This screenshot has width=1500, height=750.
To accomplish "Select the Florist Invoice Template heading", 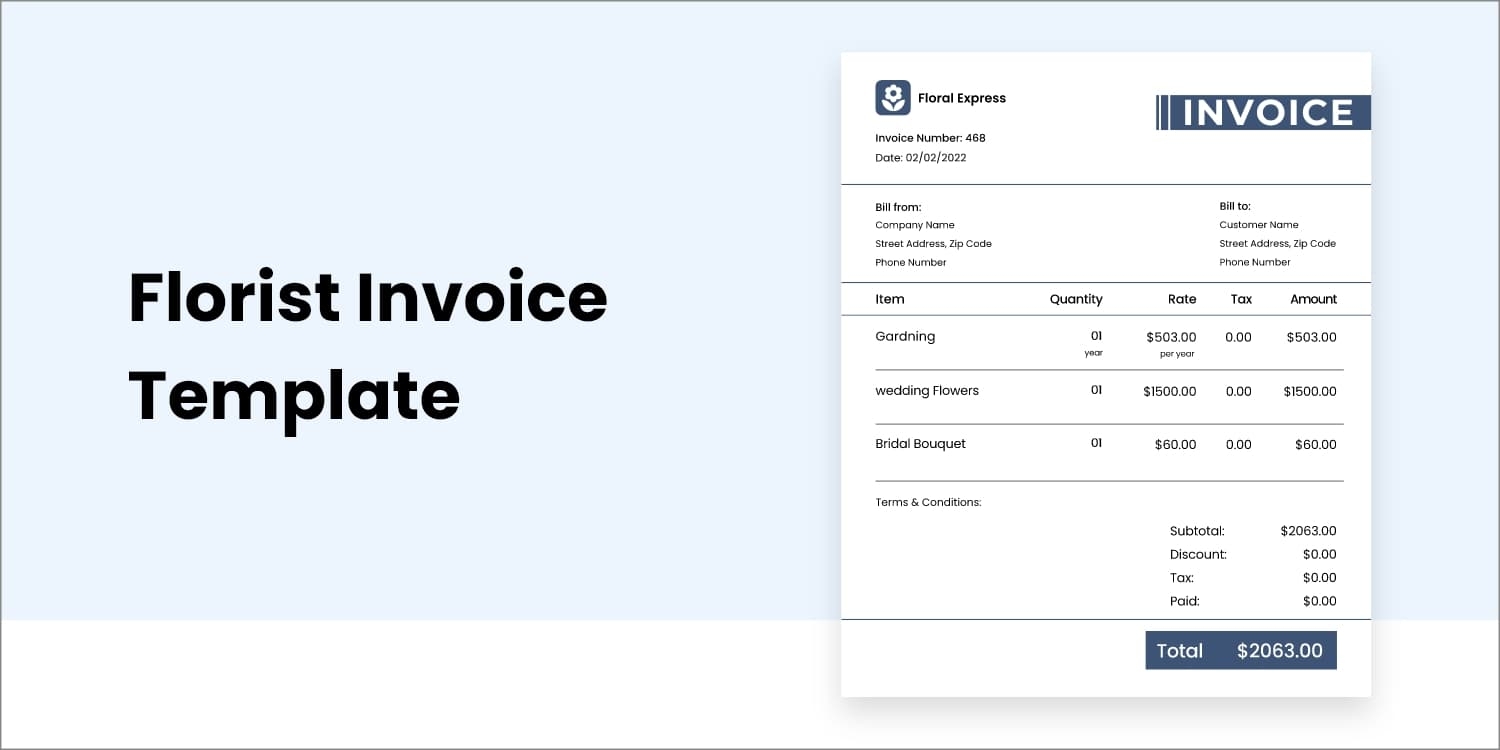I will [368, 347].
